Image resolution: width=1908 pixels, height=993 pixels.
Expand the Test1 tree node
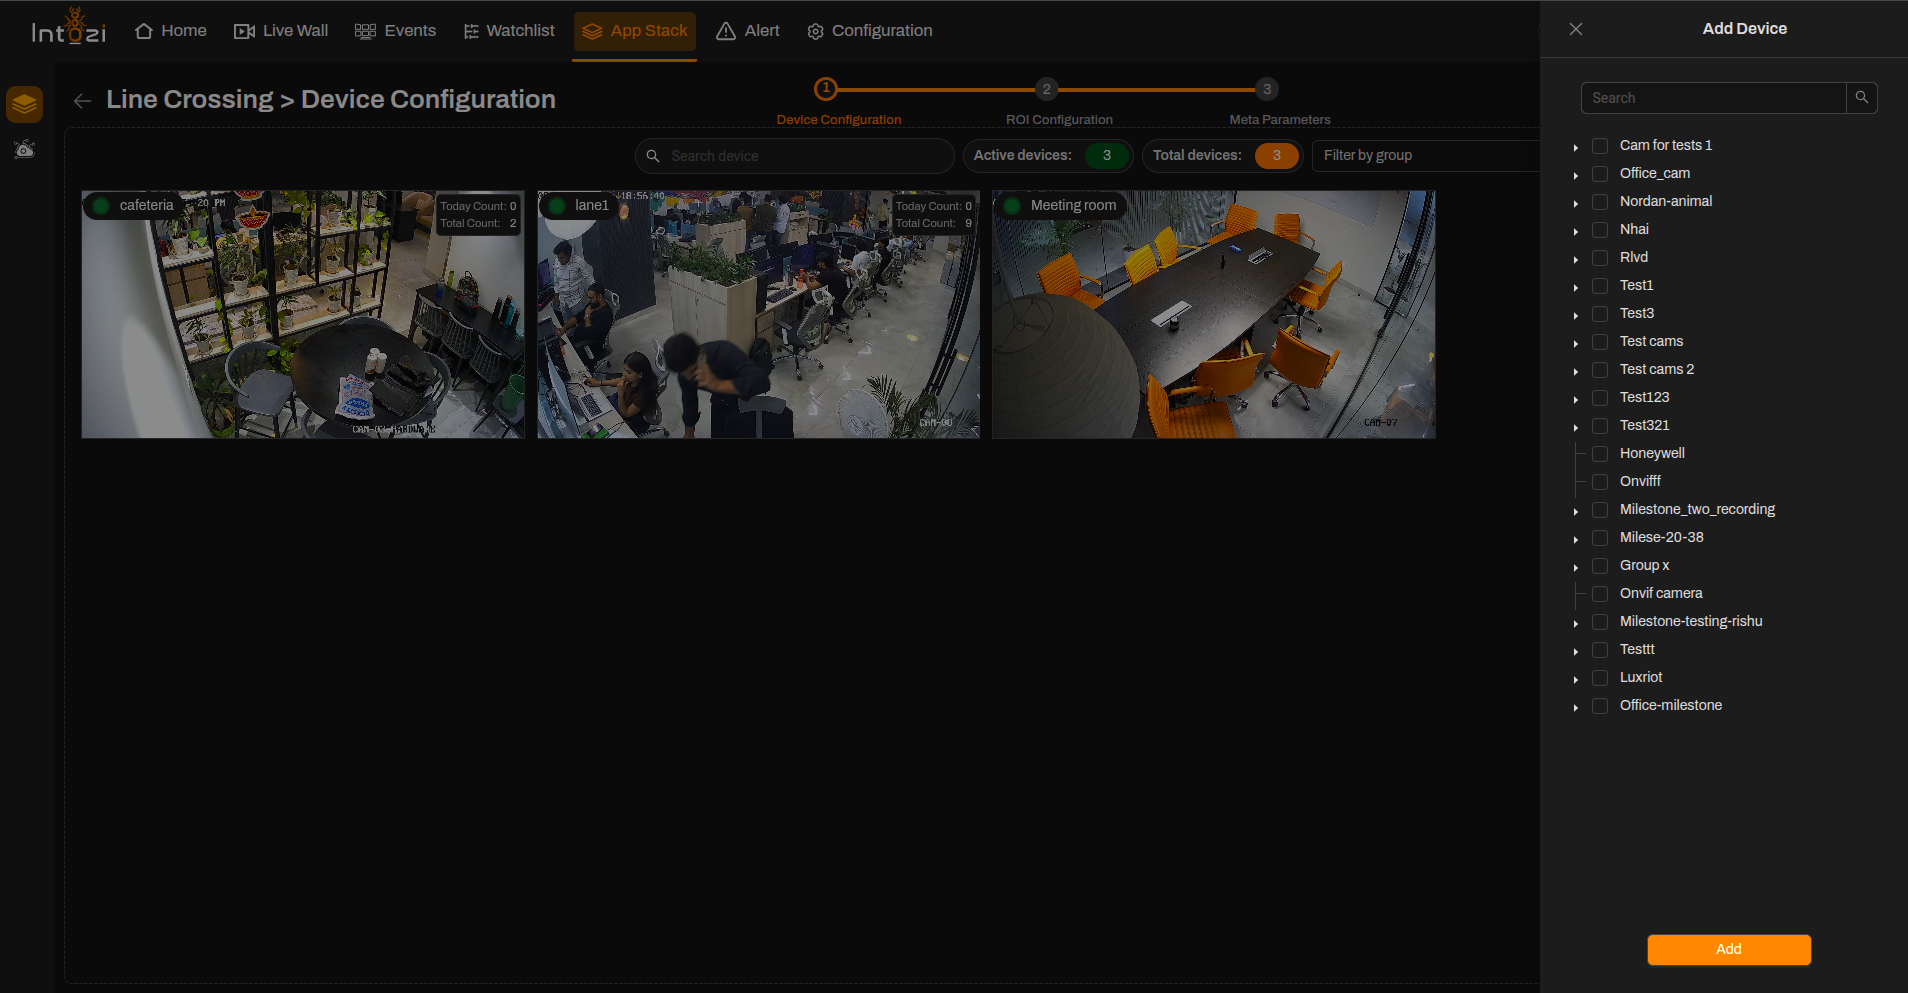tap(1576, 287)
